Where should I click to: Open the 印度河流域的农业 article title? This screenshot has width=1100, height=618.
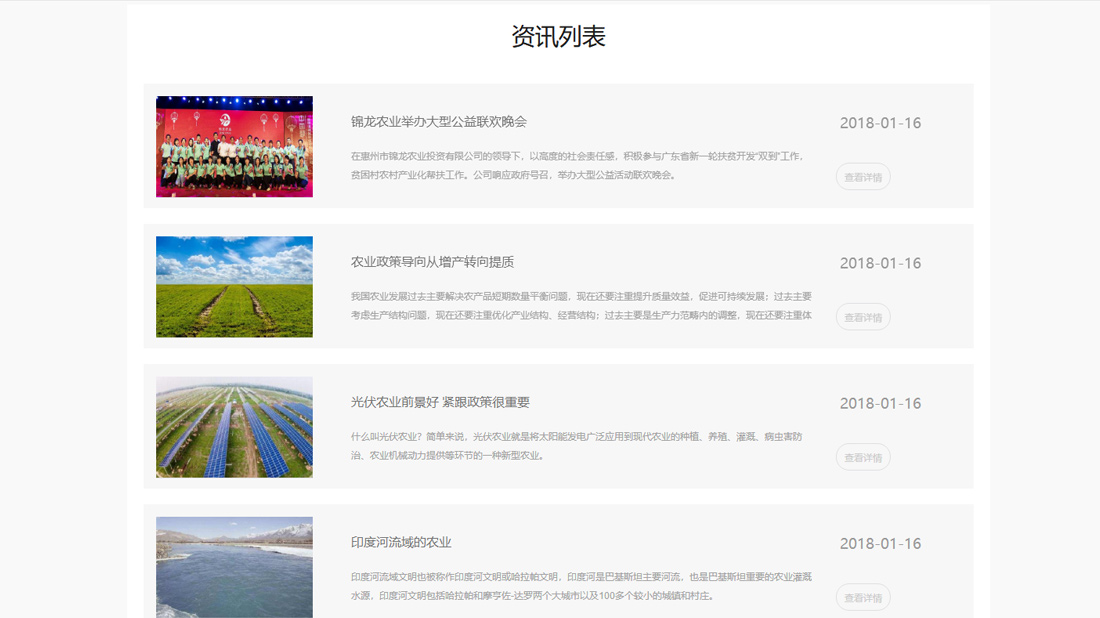(401, 542)
